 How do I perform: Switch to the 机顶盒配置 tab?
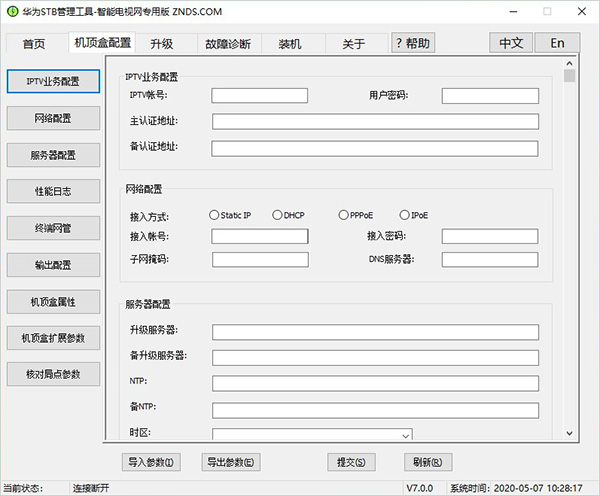click(x=102, y=42)
